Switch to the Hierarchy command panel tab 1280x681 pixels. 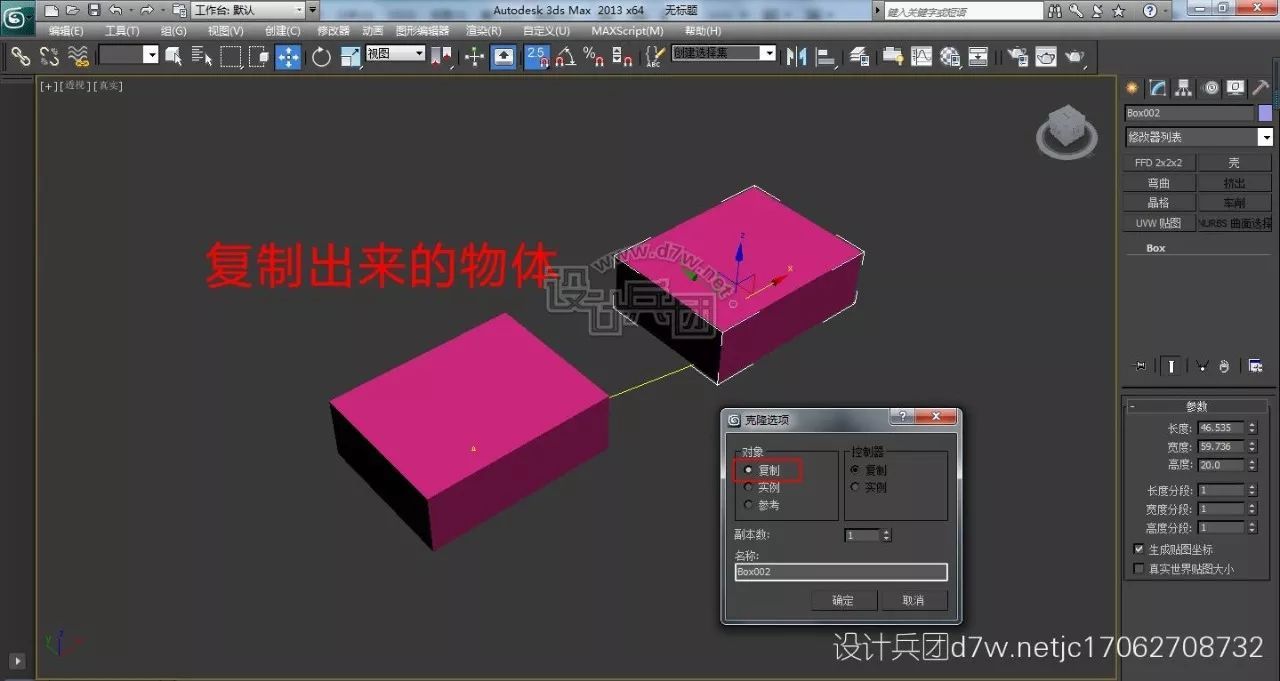click(1184, 88)
